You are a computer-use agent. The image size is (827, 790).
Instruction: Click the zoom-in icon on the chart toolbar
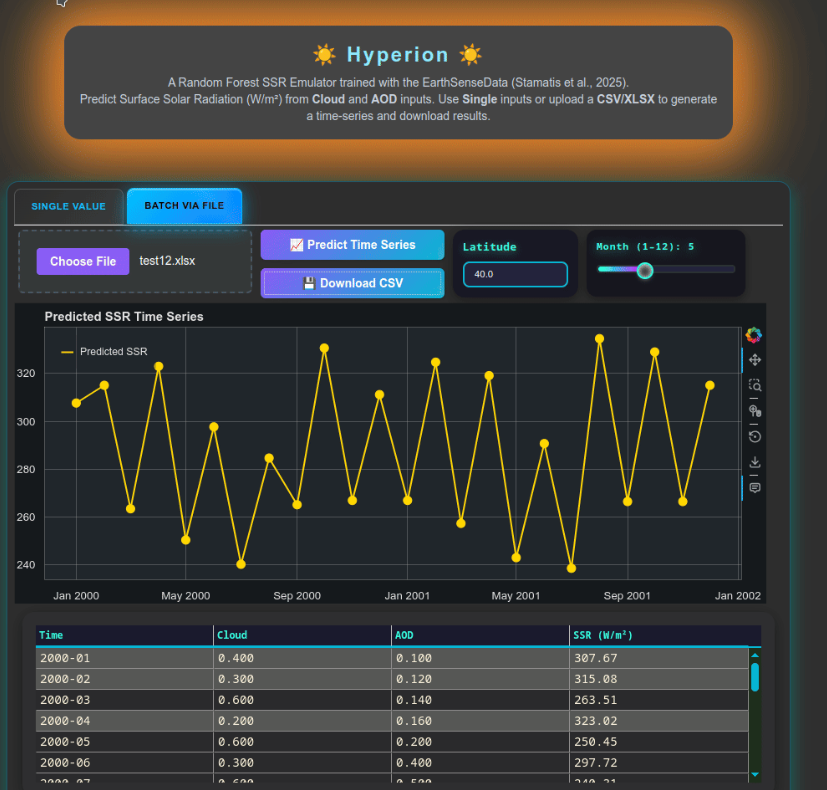click(x=754, y=410)
